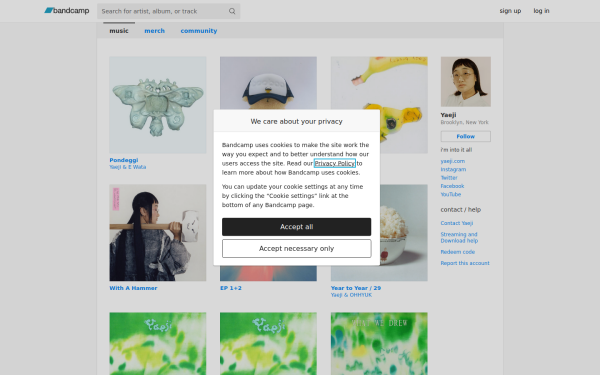Switch to the merch tab

(155, 31)
